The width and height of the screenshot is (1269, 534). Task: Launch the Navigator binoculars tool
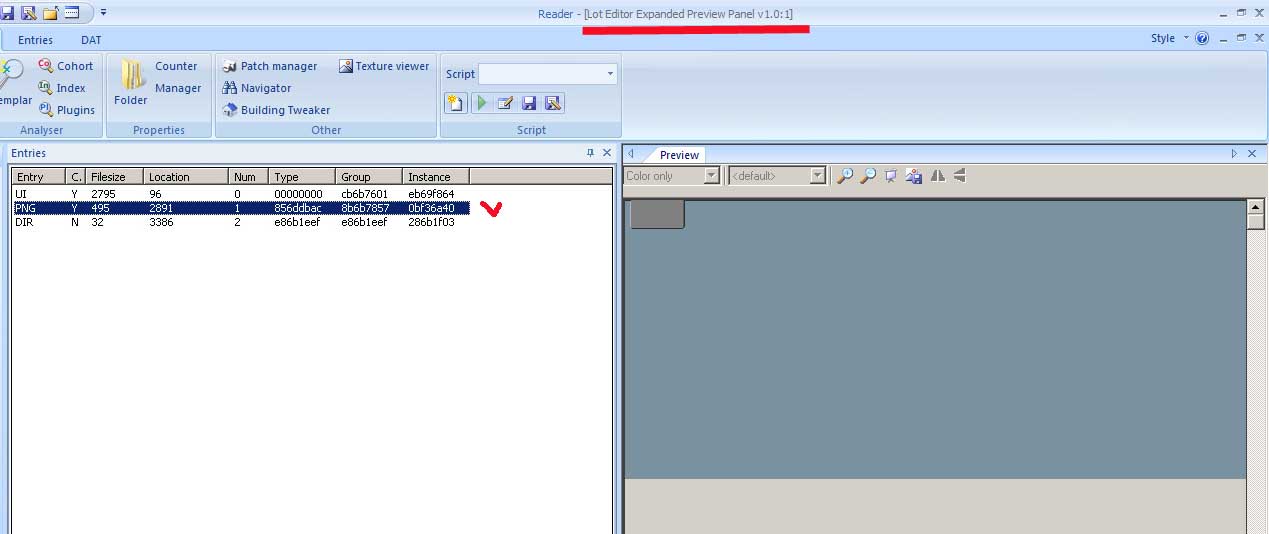256,88
